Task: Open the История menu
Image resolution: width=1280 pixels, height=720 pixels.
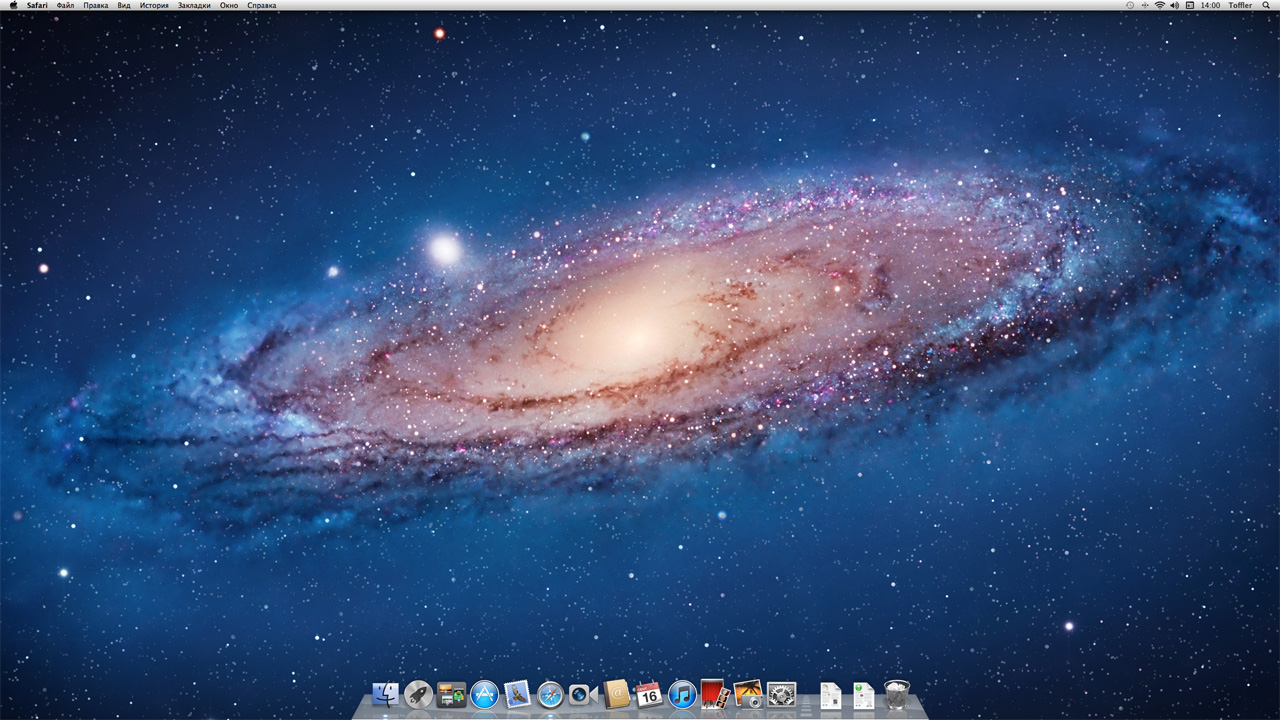Action: (154, 5)
